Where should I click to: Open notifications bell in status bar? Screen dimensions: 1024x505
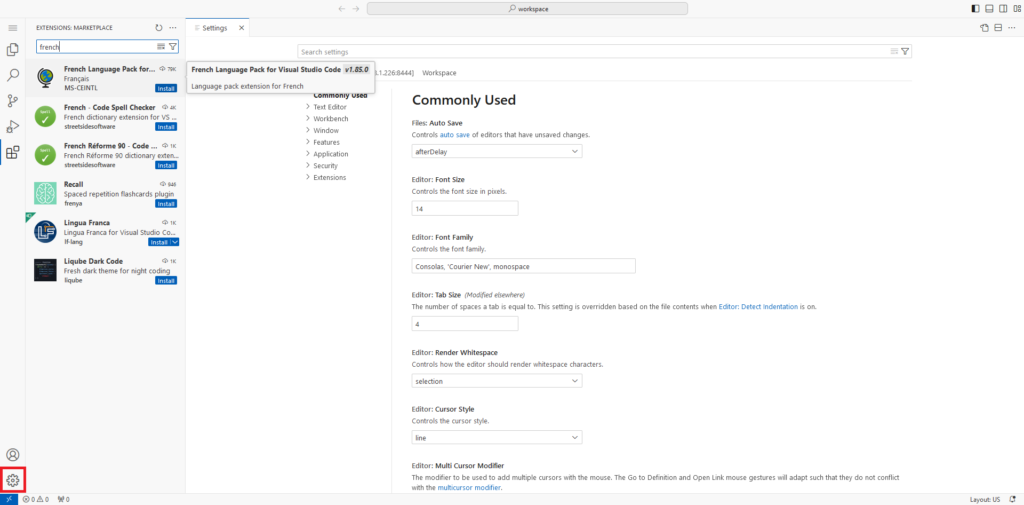click(1012, 499)
